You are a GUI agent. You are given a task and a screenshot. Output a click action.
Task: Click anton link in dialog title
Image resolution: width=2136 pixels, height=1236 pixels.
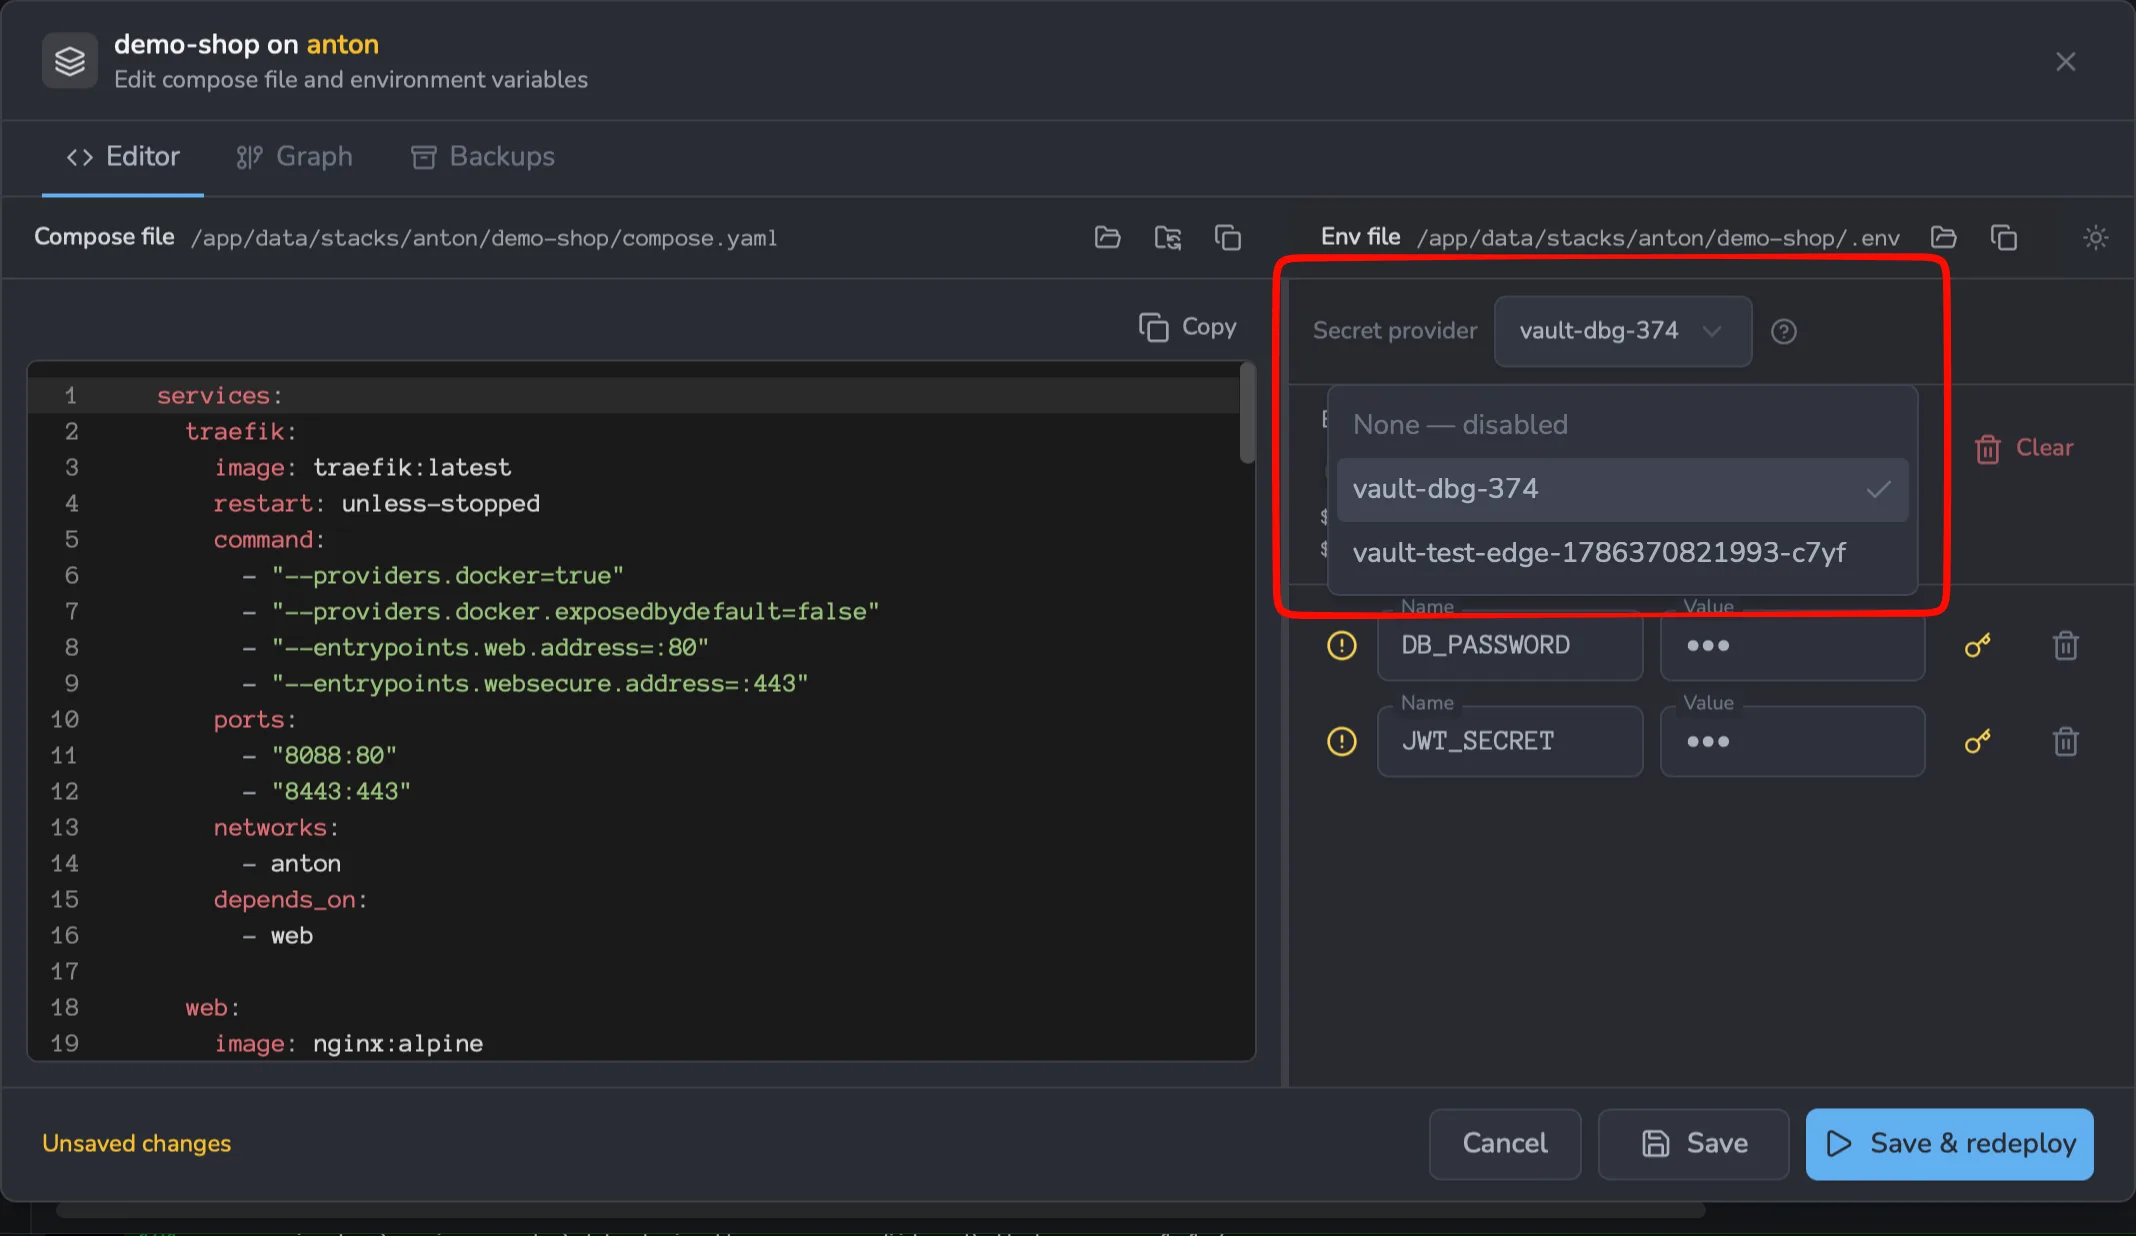pos(342,45)
